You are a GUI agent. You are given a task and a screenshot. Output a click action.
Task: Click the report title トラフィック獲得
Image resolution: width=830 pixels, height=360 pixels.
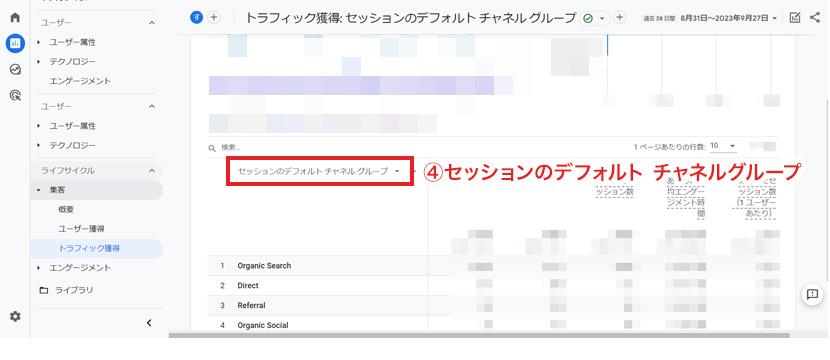tap(410, 18)
